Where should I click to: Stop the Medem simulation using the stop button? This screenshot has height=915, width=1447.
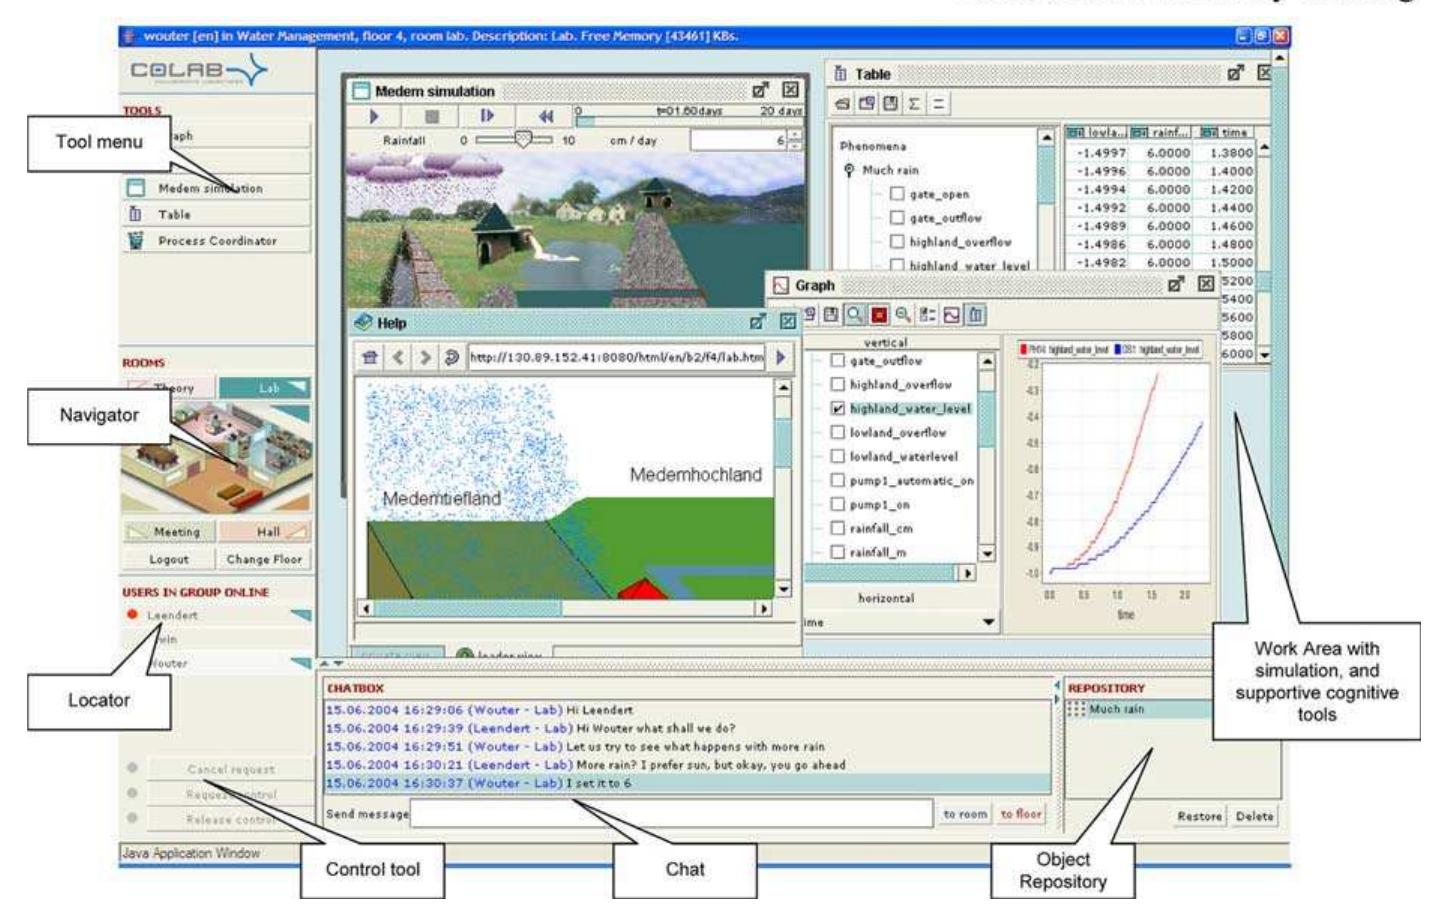pyautogui.click(x=432, y=116)
